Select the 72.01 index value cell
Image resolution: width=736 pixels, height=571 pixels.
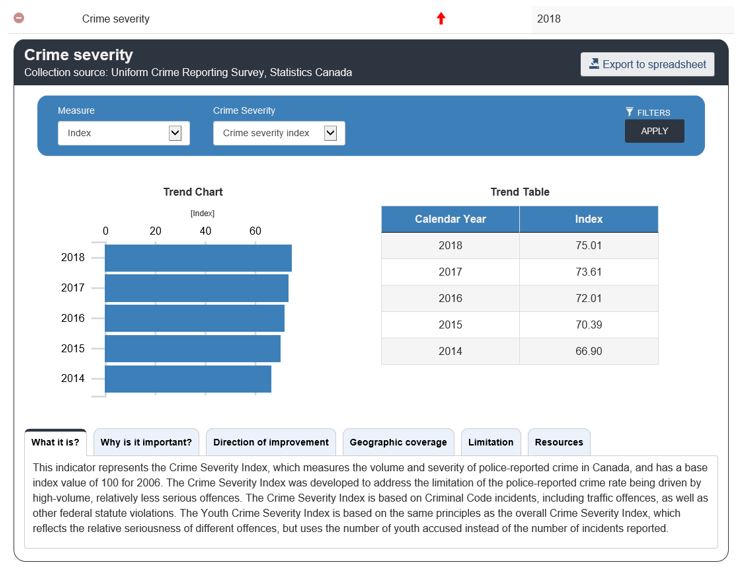point(589,298)
